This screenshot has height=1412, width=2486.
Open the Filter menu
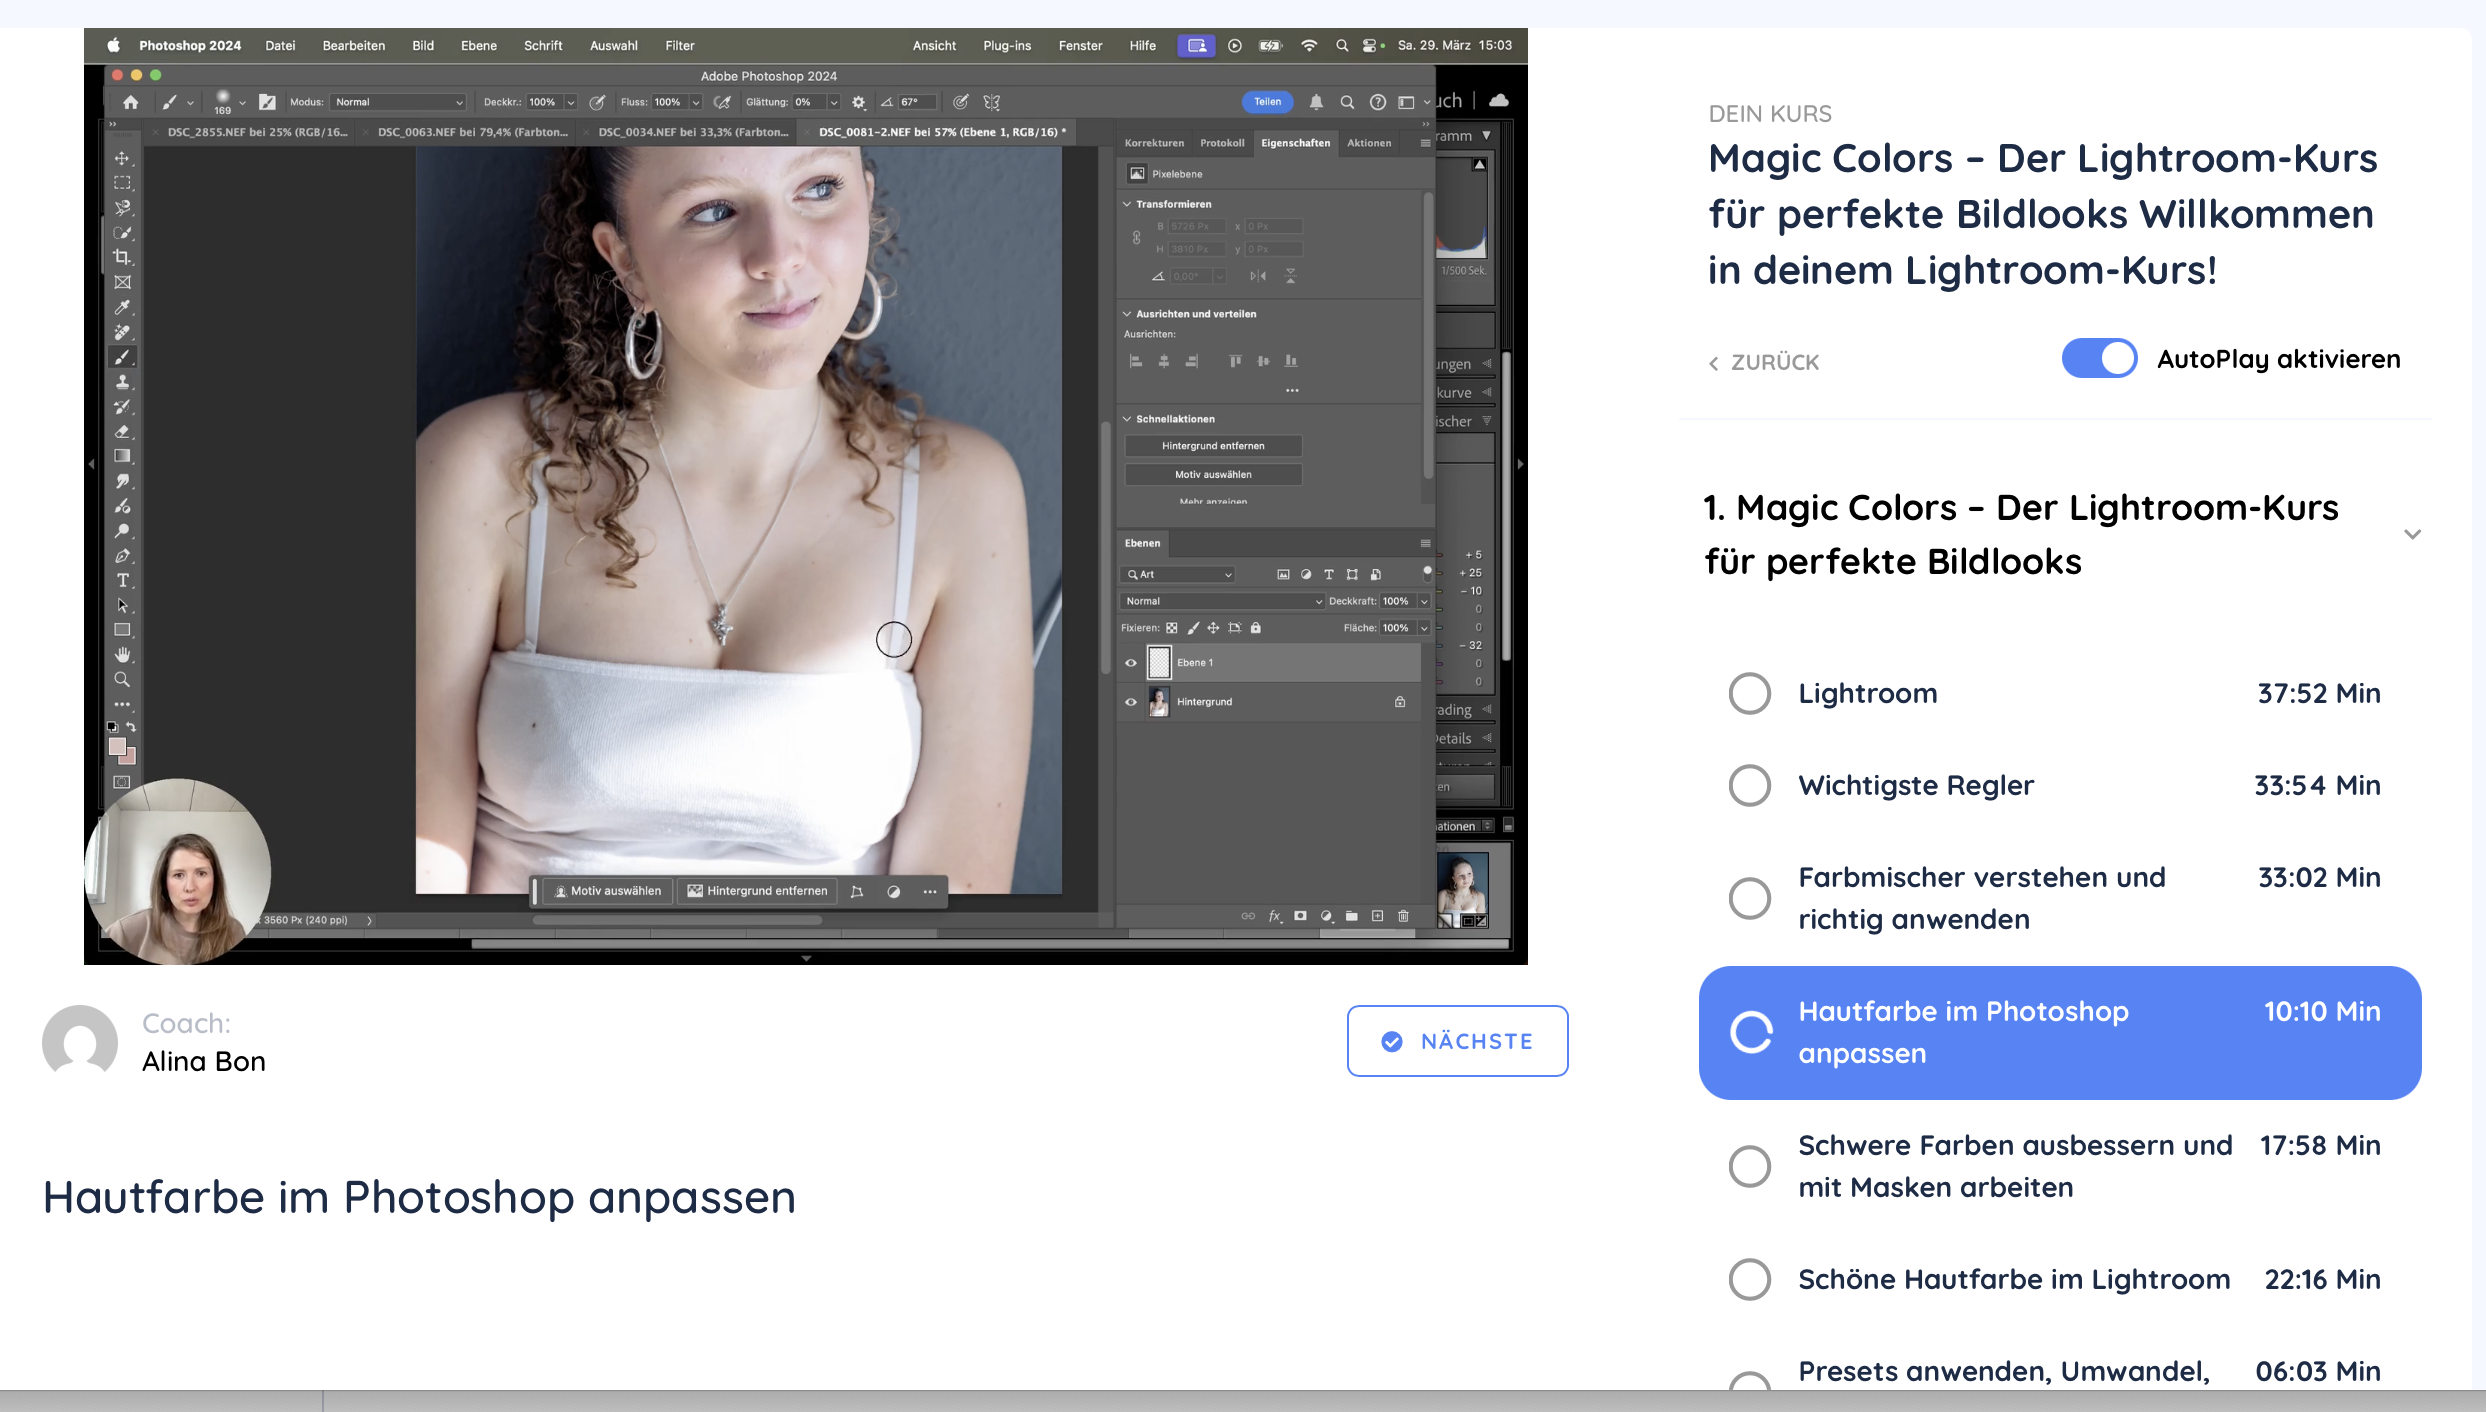679,46
